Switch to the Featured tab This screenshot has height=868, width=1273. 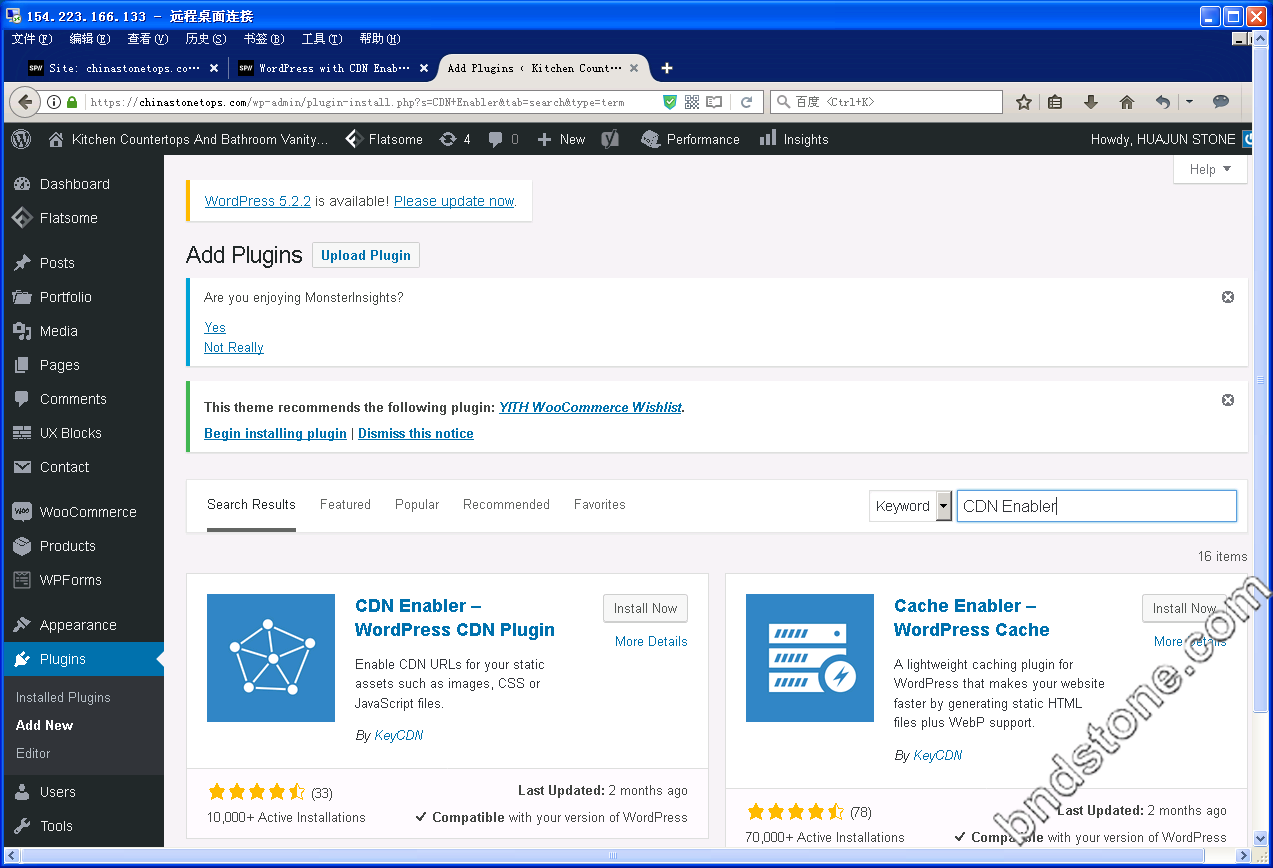[345, 504]
